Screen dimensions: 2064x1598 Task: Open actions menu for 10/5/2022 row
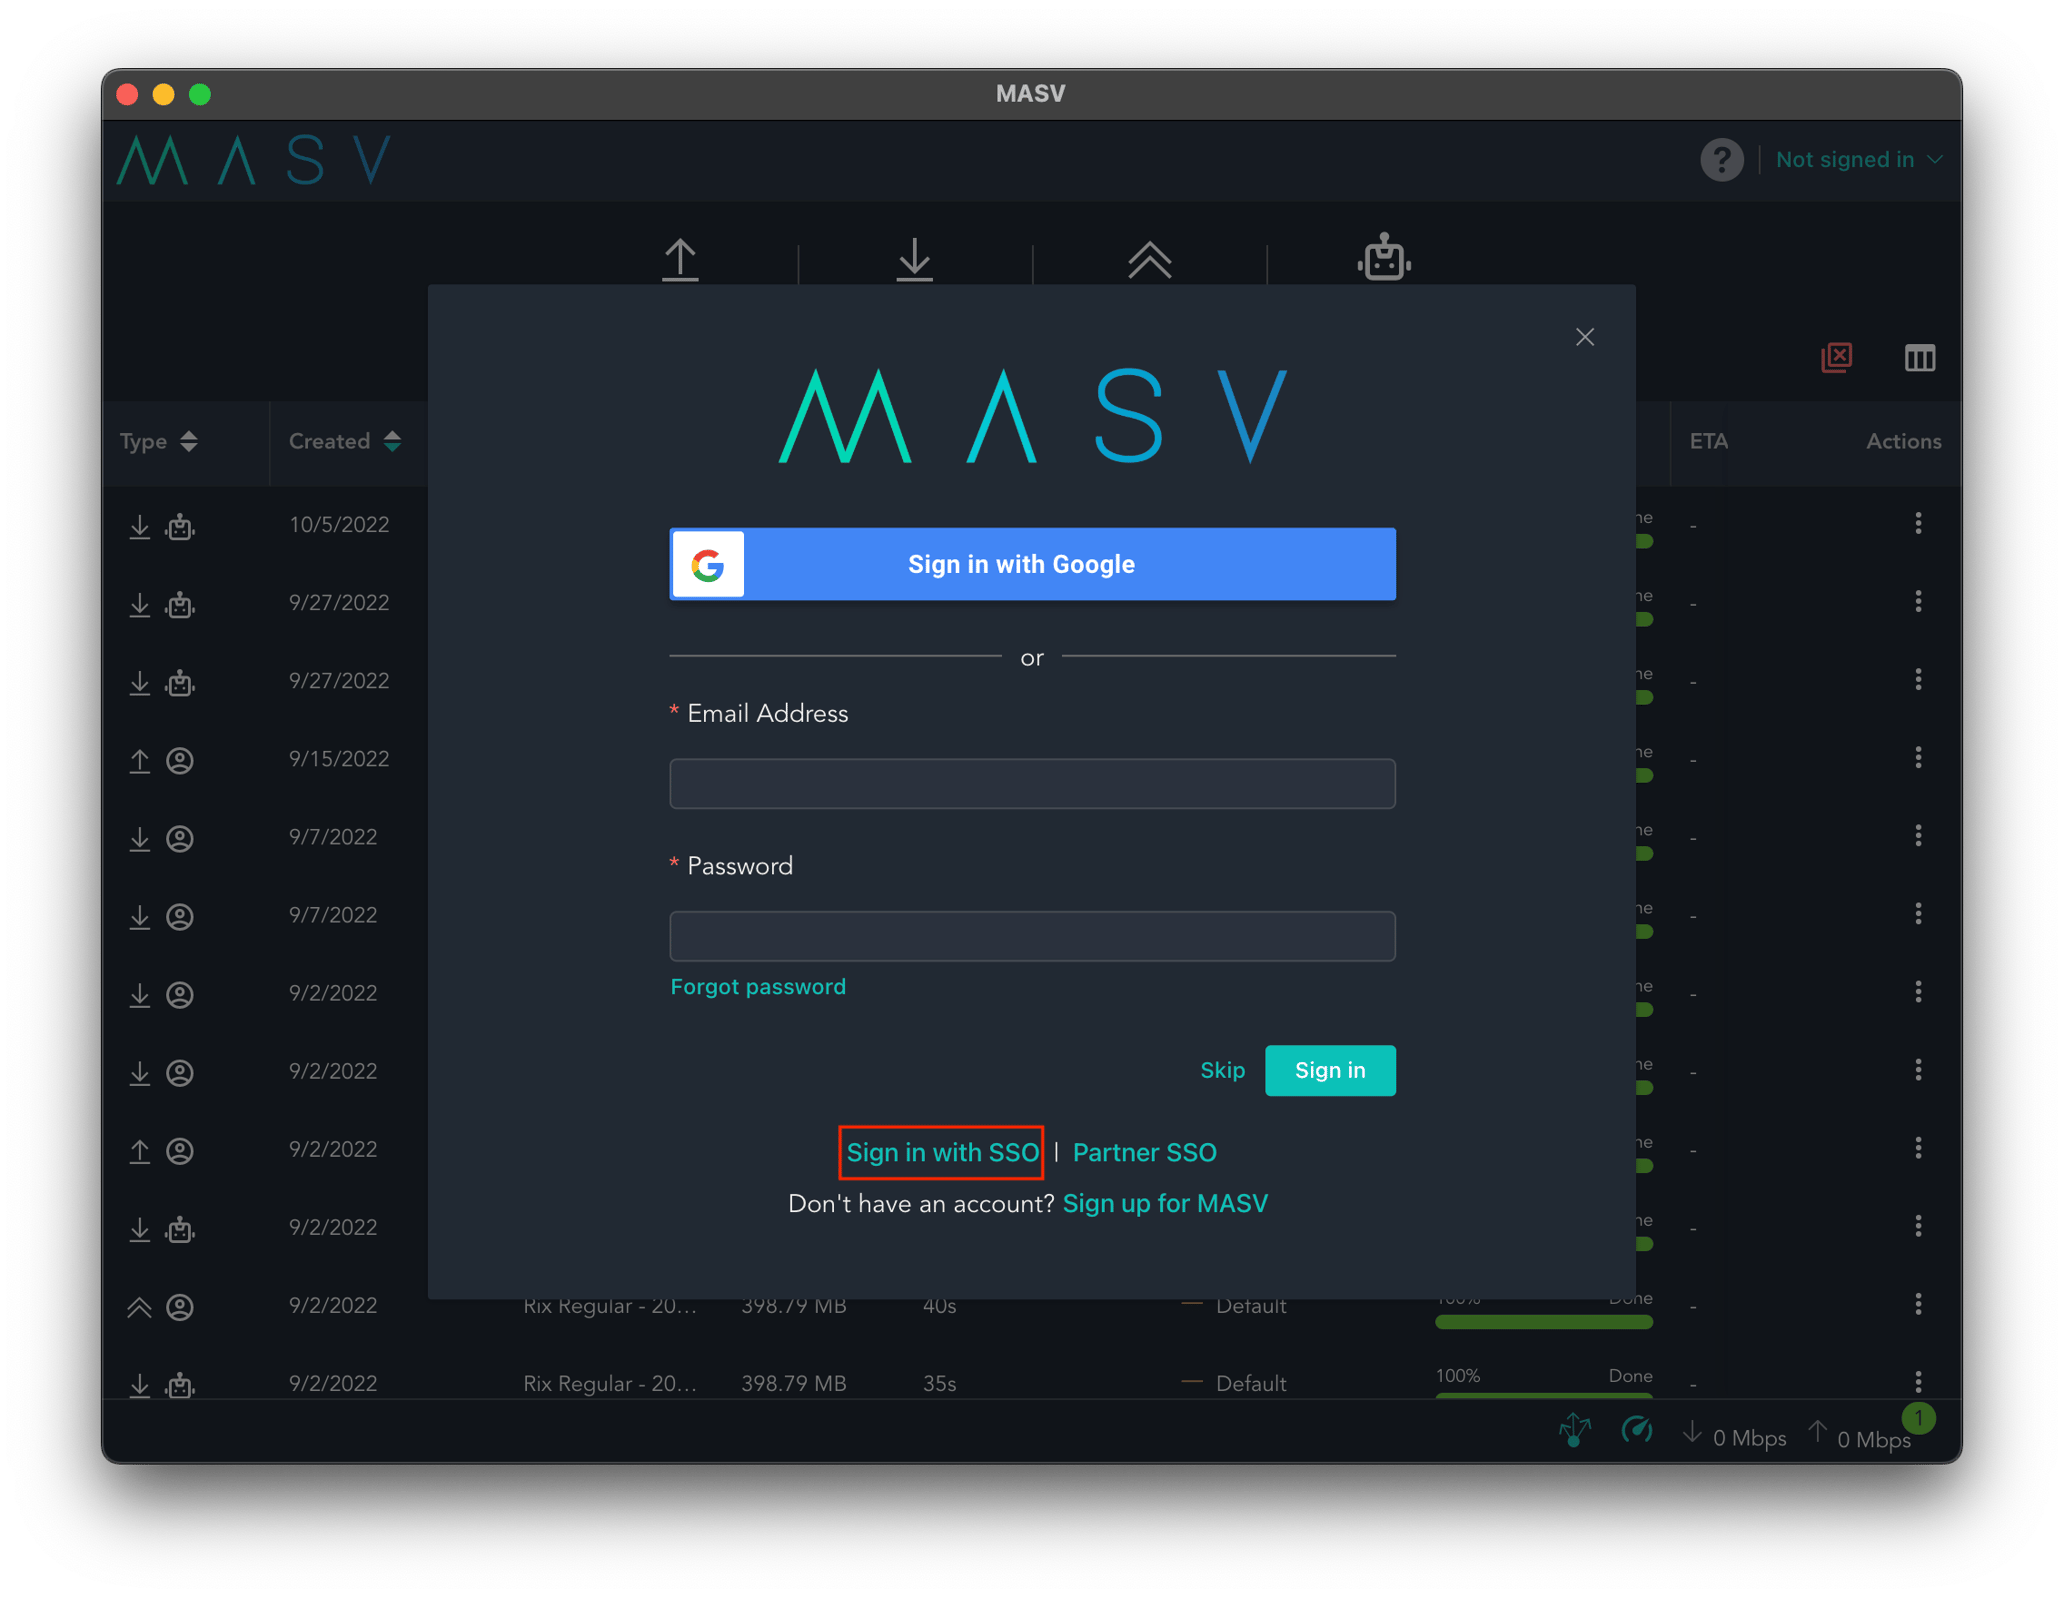(1917, 523)
